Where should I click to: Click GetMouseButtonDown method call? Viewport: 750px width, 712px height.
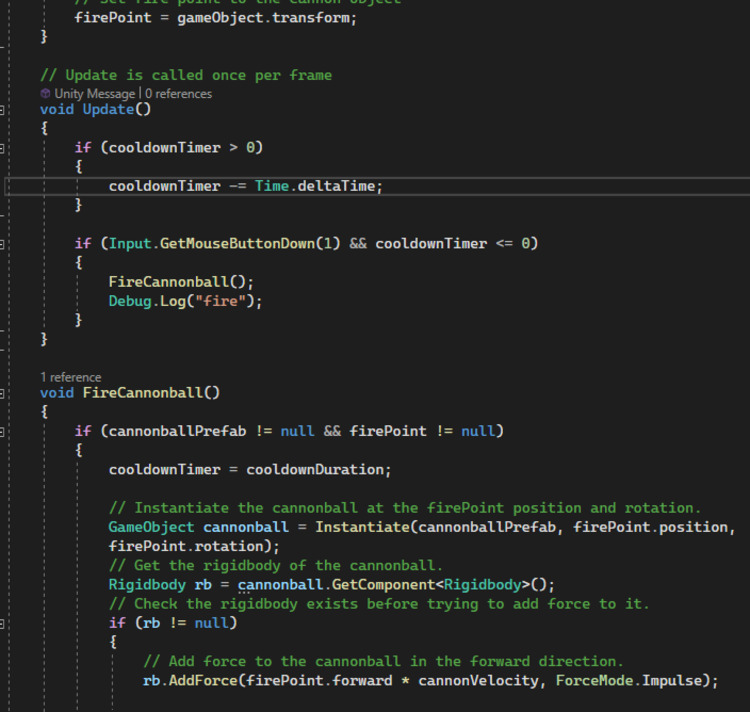pos(237,244)
